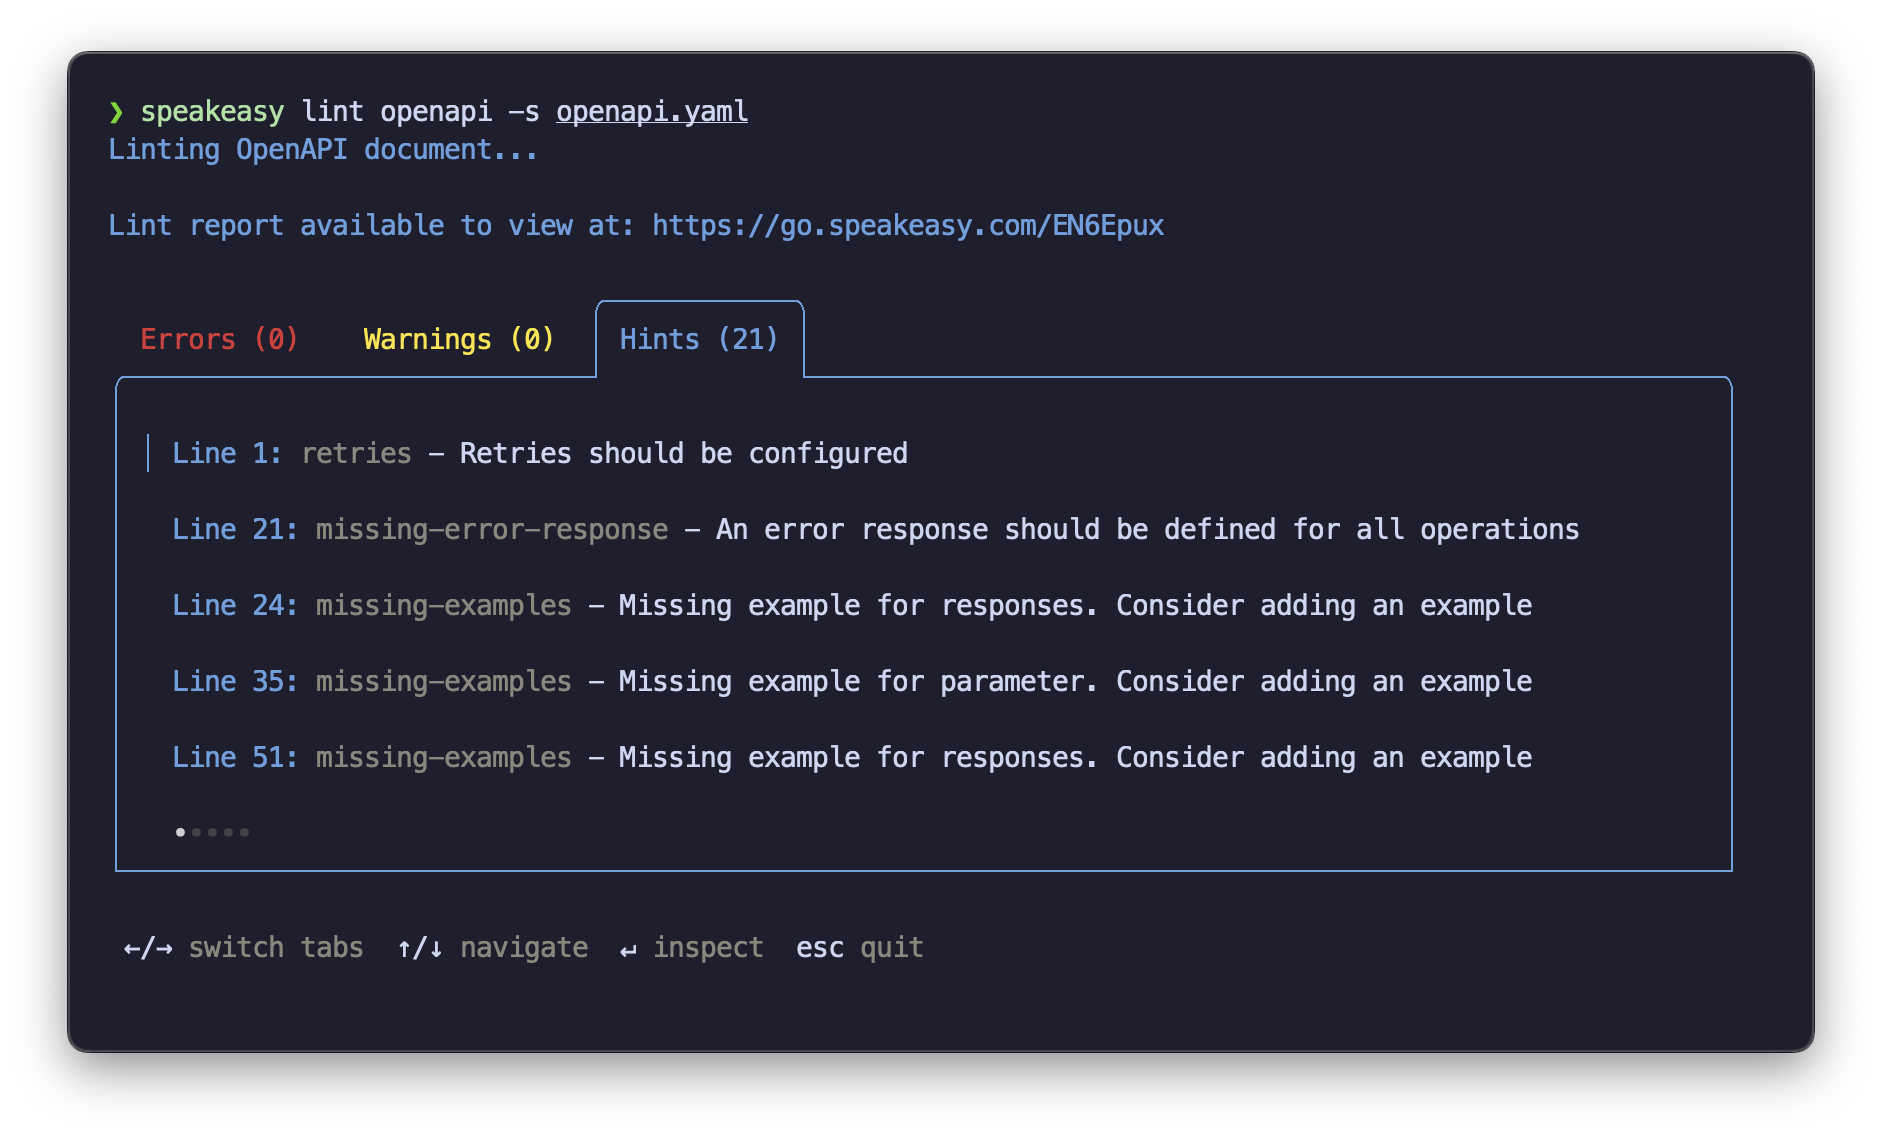Open the lint report link go.speakeasy.com/EN6Epux
The width and height of the screenshot is (1882, 1136).
907,225
